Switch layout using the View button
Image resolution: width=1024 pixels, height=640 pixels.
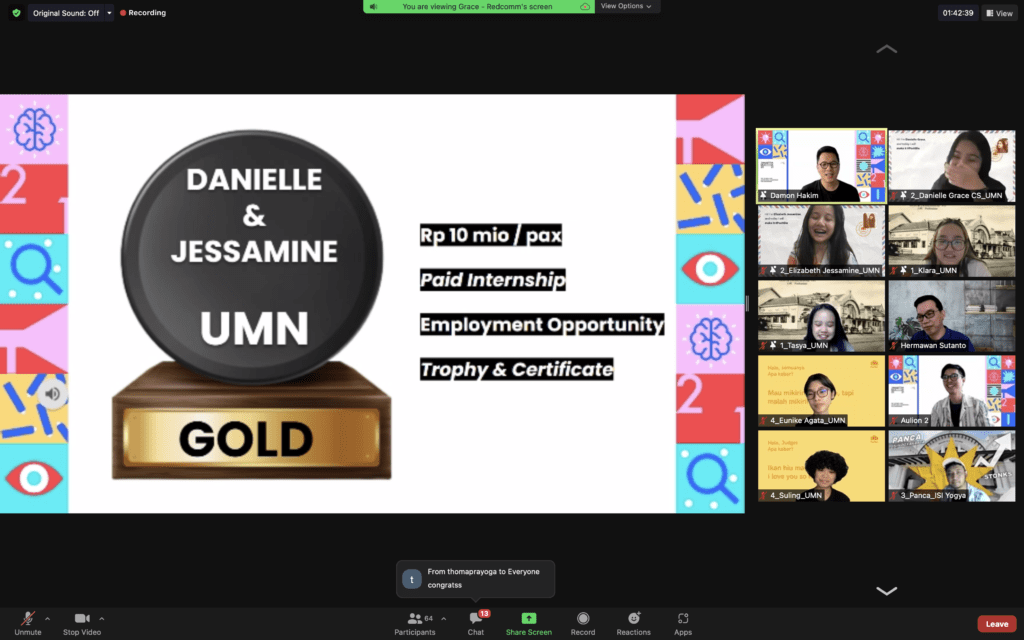click(999, 13)
